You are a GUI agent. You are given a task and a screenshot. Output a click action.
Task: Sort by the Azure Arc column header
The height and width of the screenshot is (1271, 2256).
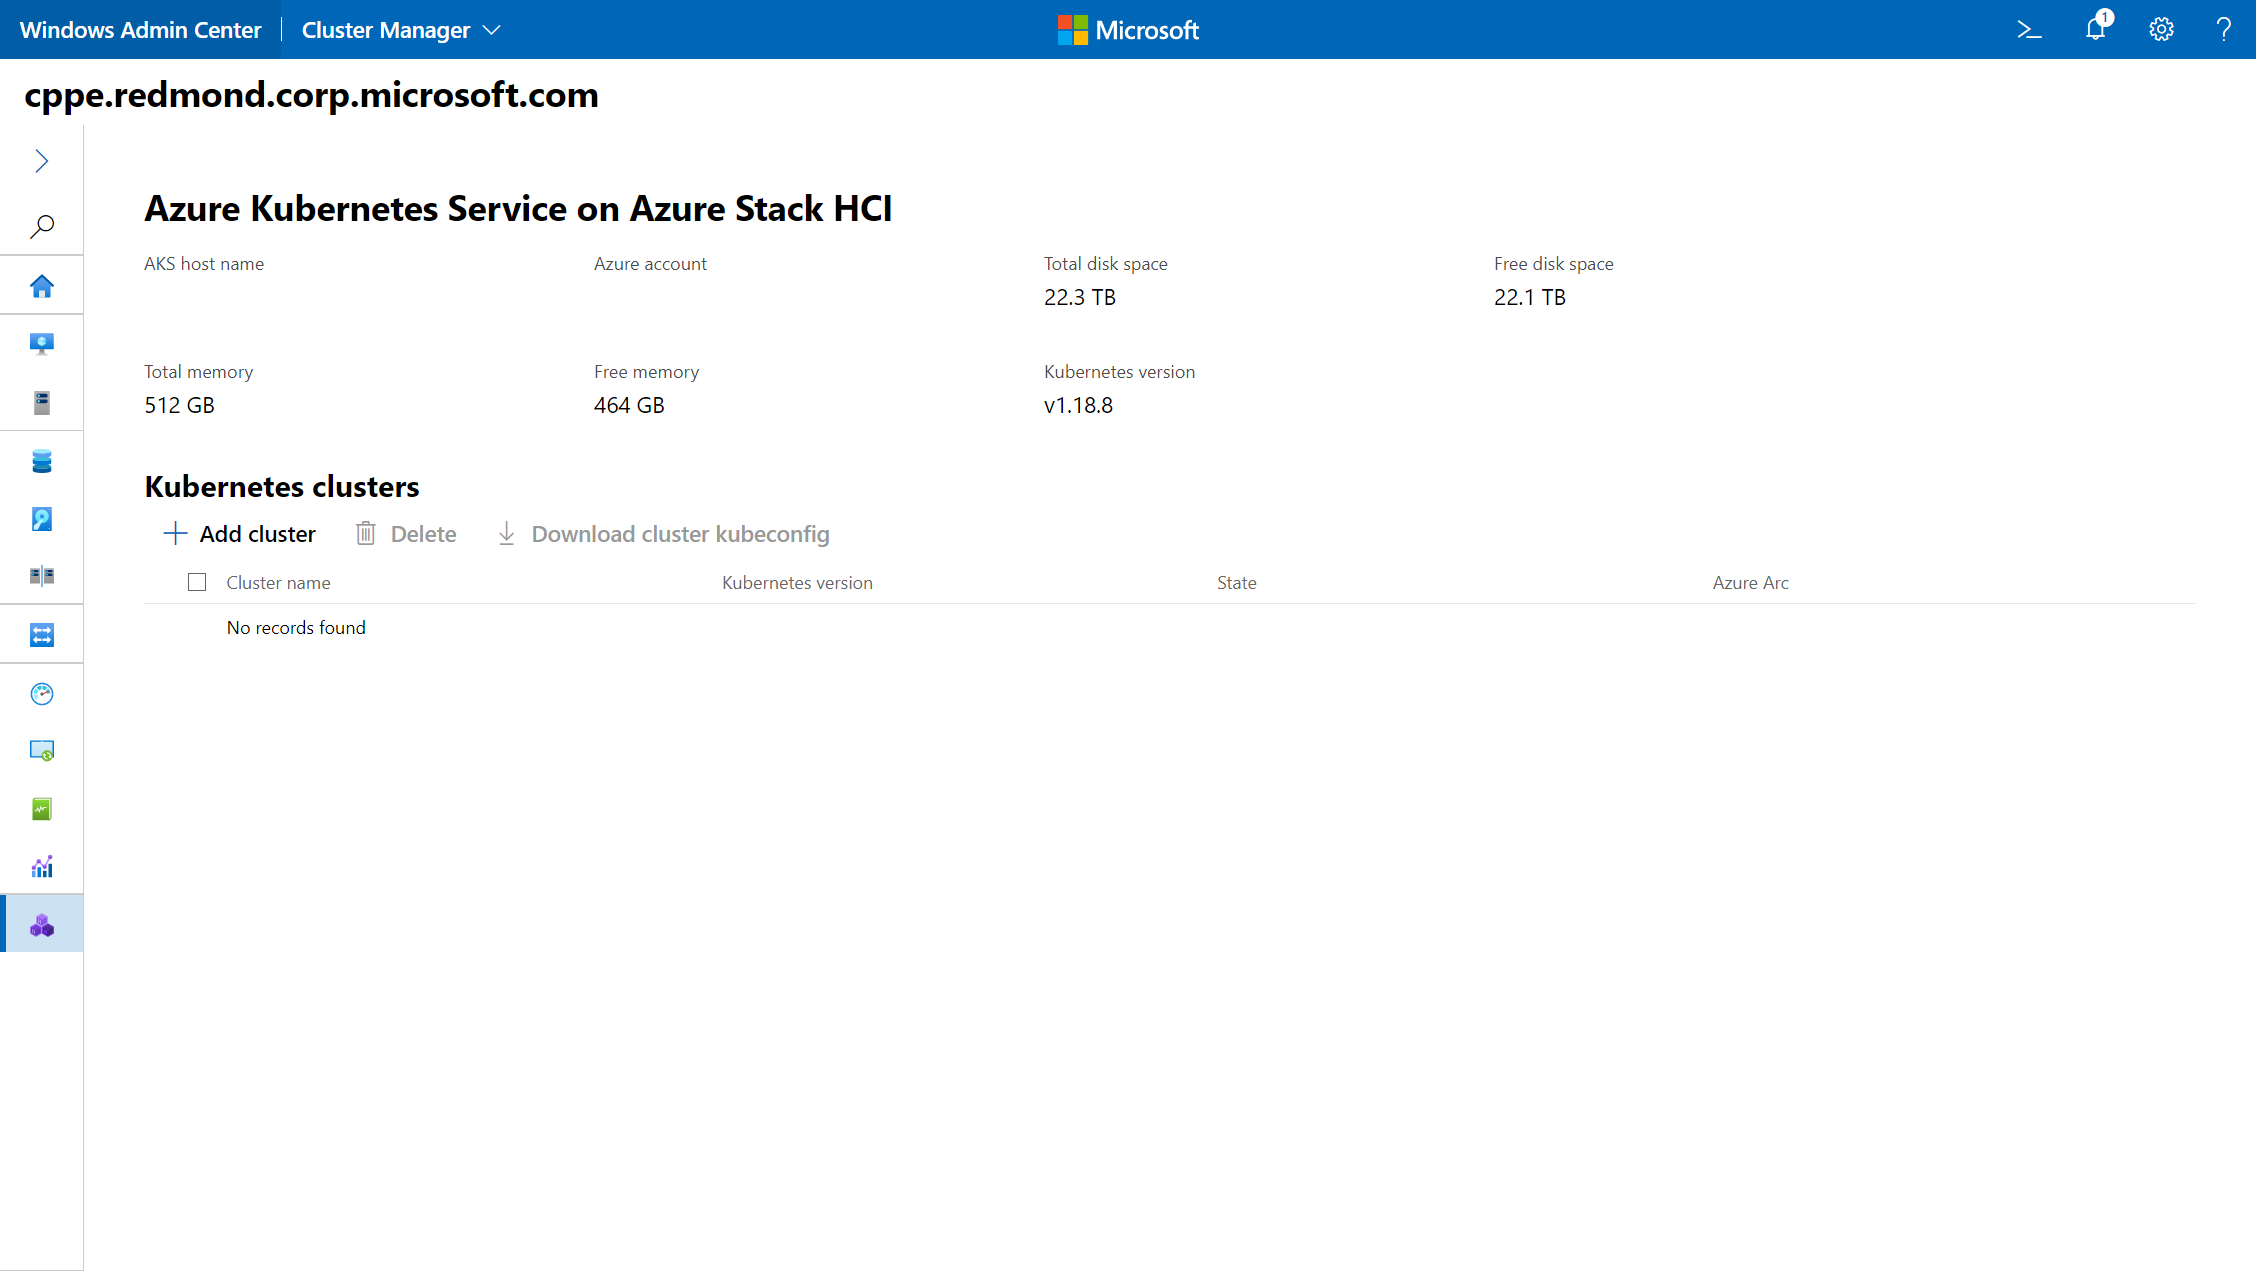point(1750,583)
